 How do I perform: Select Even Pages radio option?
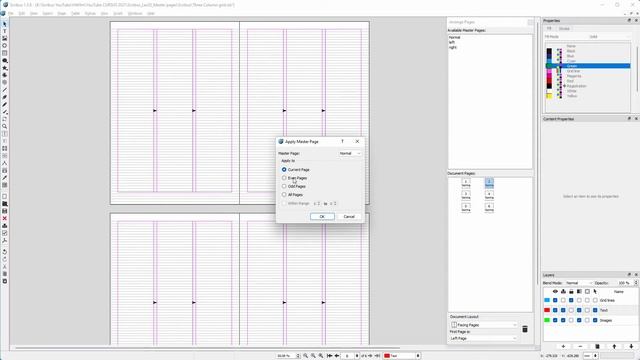pos(284,178)
